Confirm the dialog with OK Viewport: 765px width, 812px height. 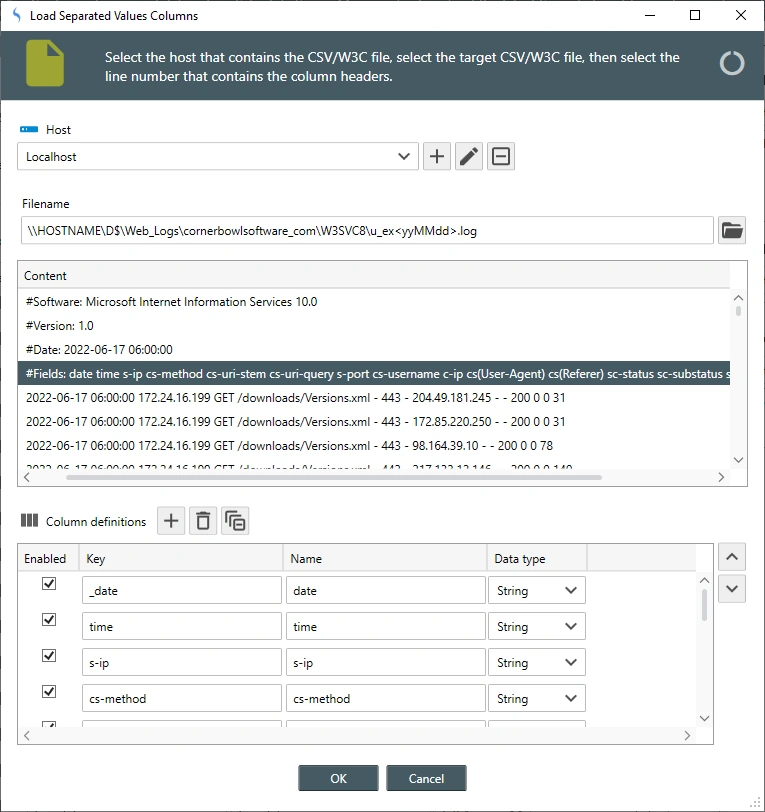[338, 778]
